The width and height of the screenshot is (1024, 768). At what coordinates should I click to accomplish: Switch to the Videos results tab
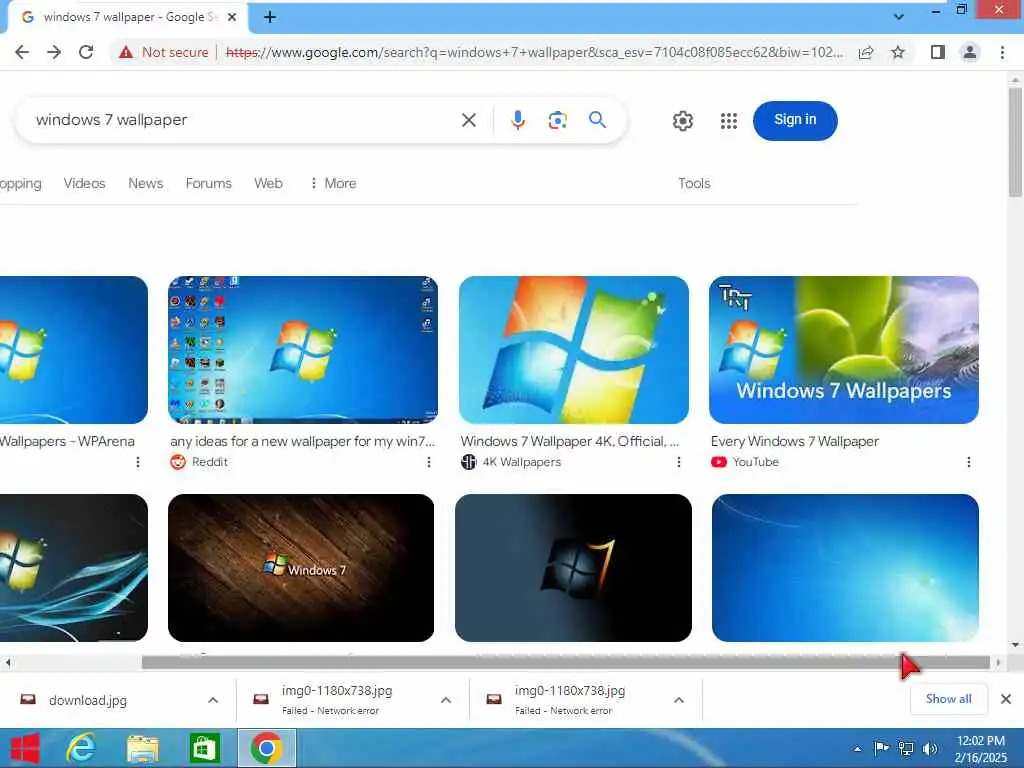[x=84, y=184]
